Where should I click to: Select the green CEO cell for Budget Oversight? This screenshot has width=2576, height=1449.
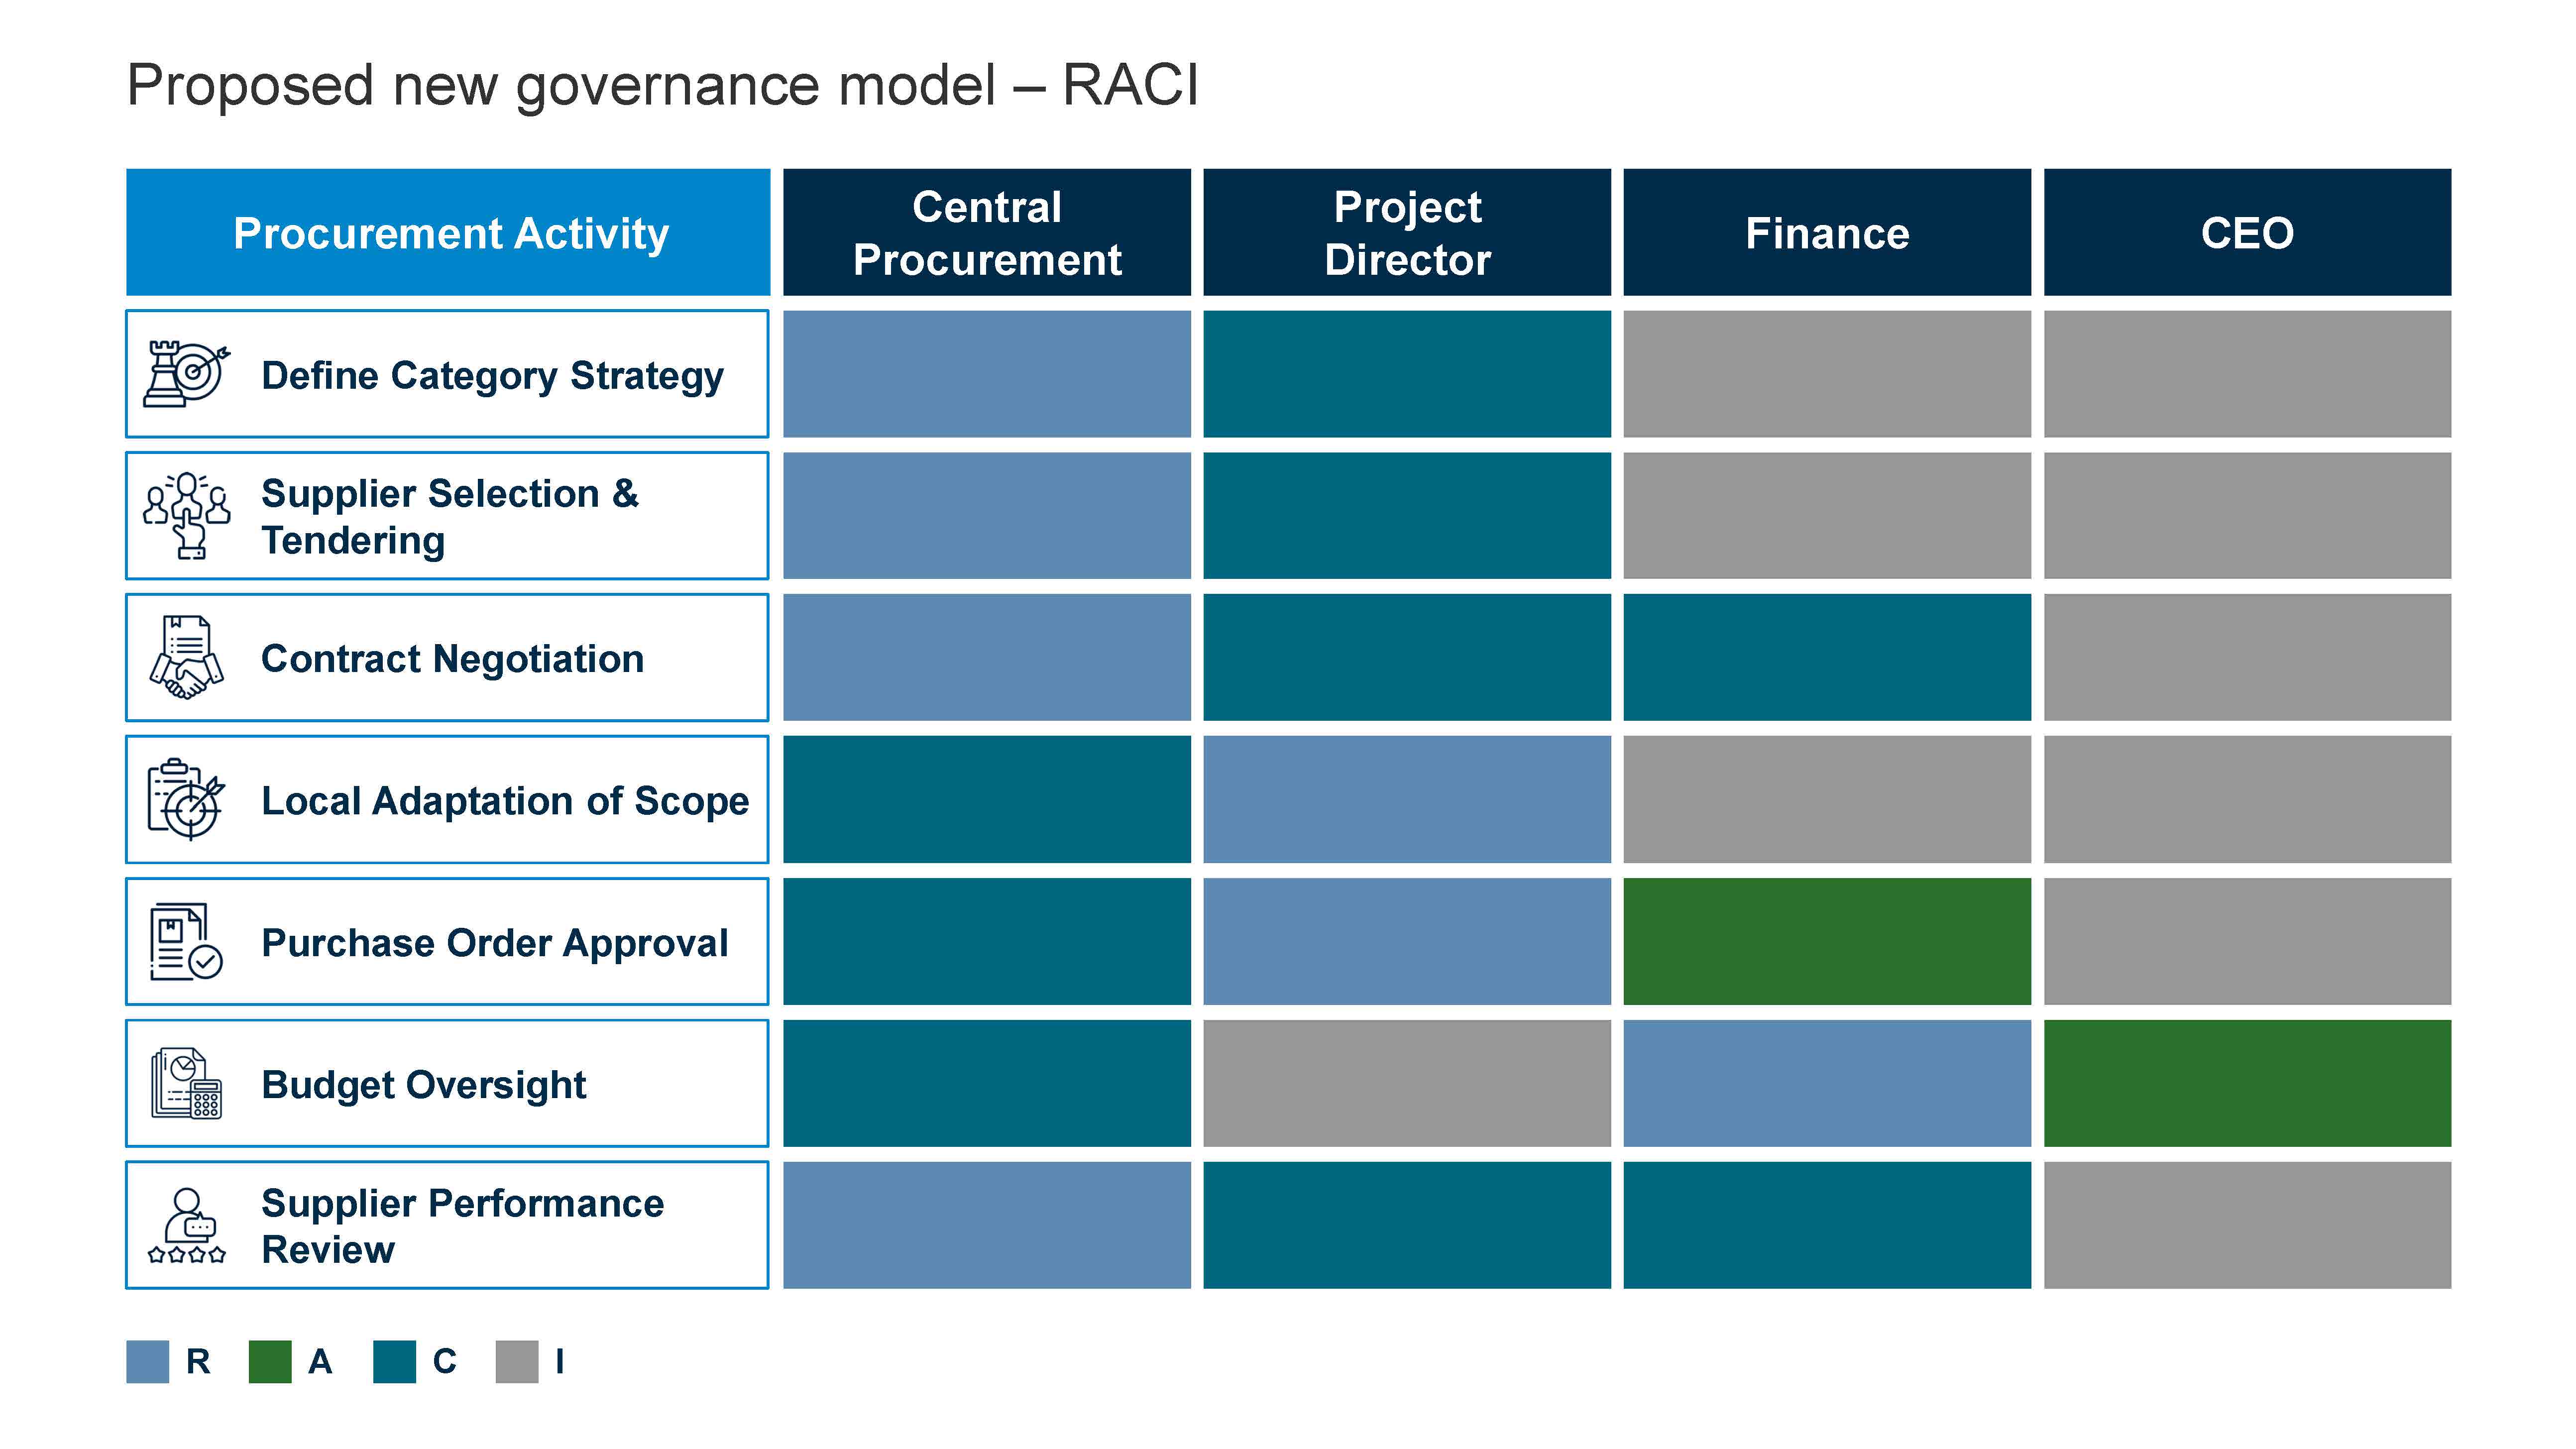[x=2247, y=1083]
